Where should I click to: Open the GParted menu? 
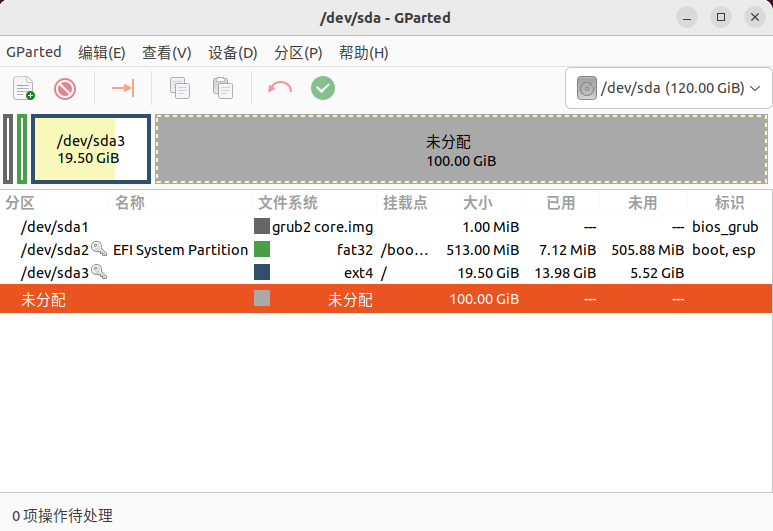coord(34,52)
